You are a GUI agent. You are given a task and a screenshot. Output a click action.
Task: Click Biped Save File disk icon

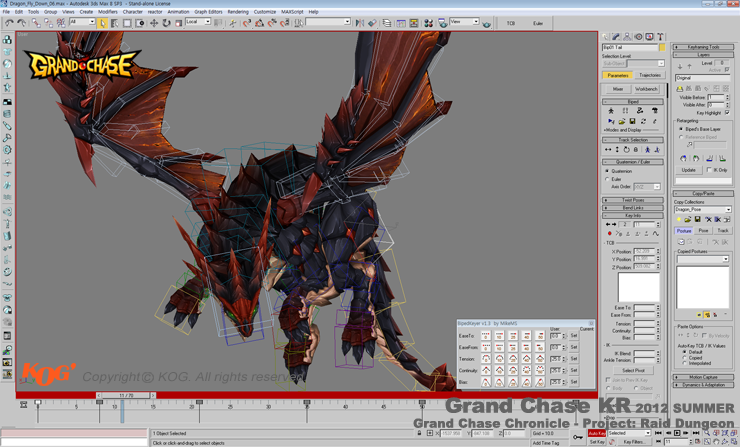tap(632, 121)
